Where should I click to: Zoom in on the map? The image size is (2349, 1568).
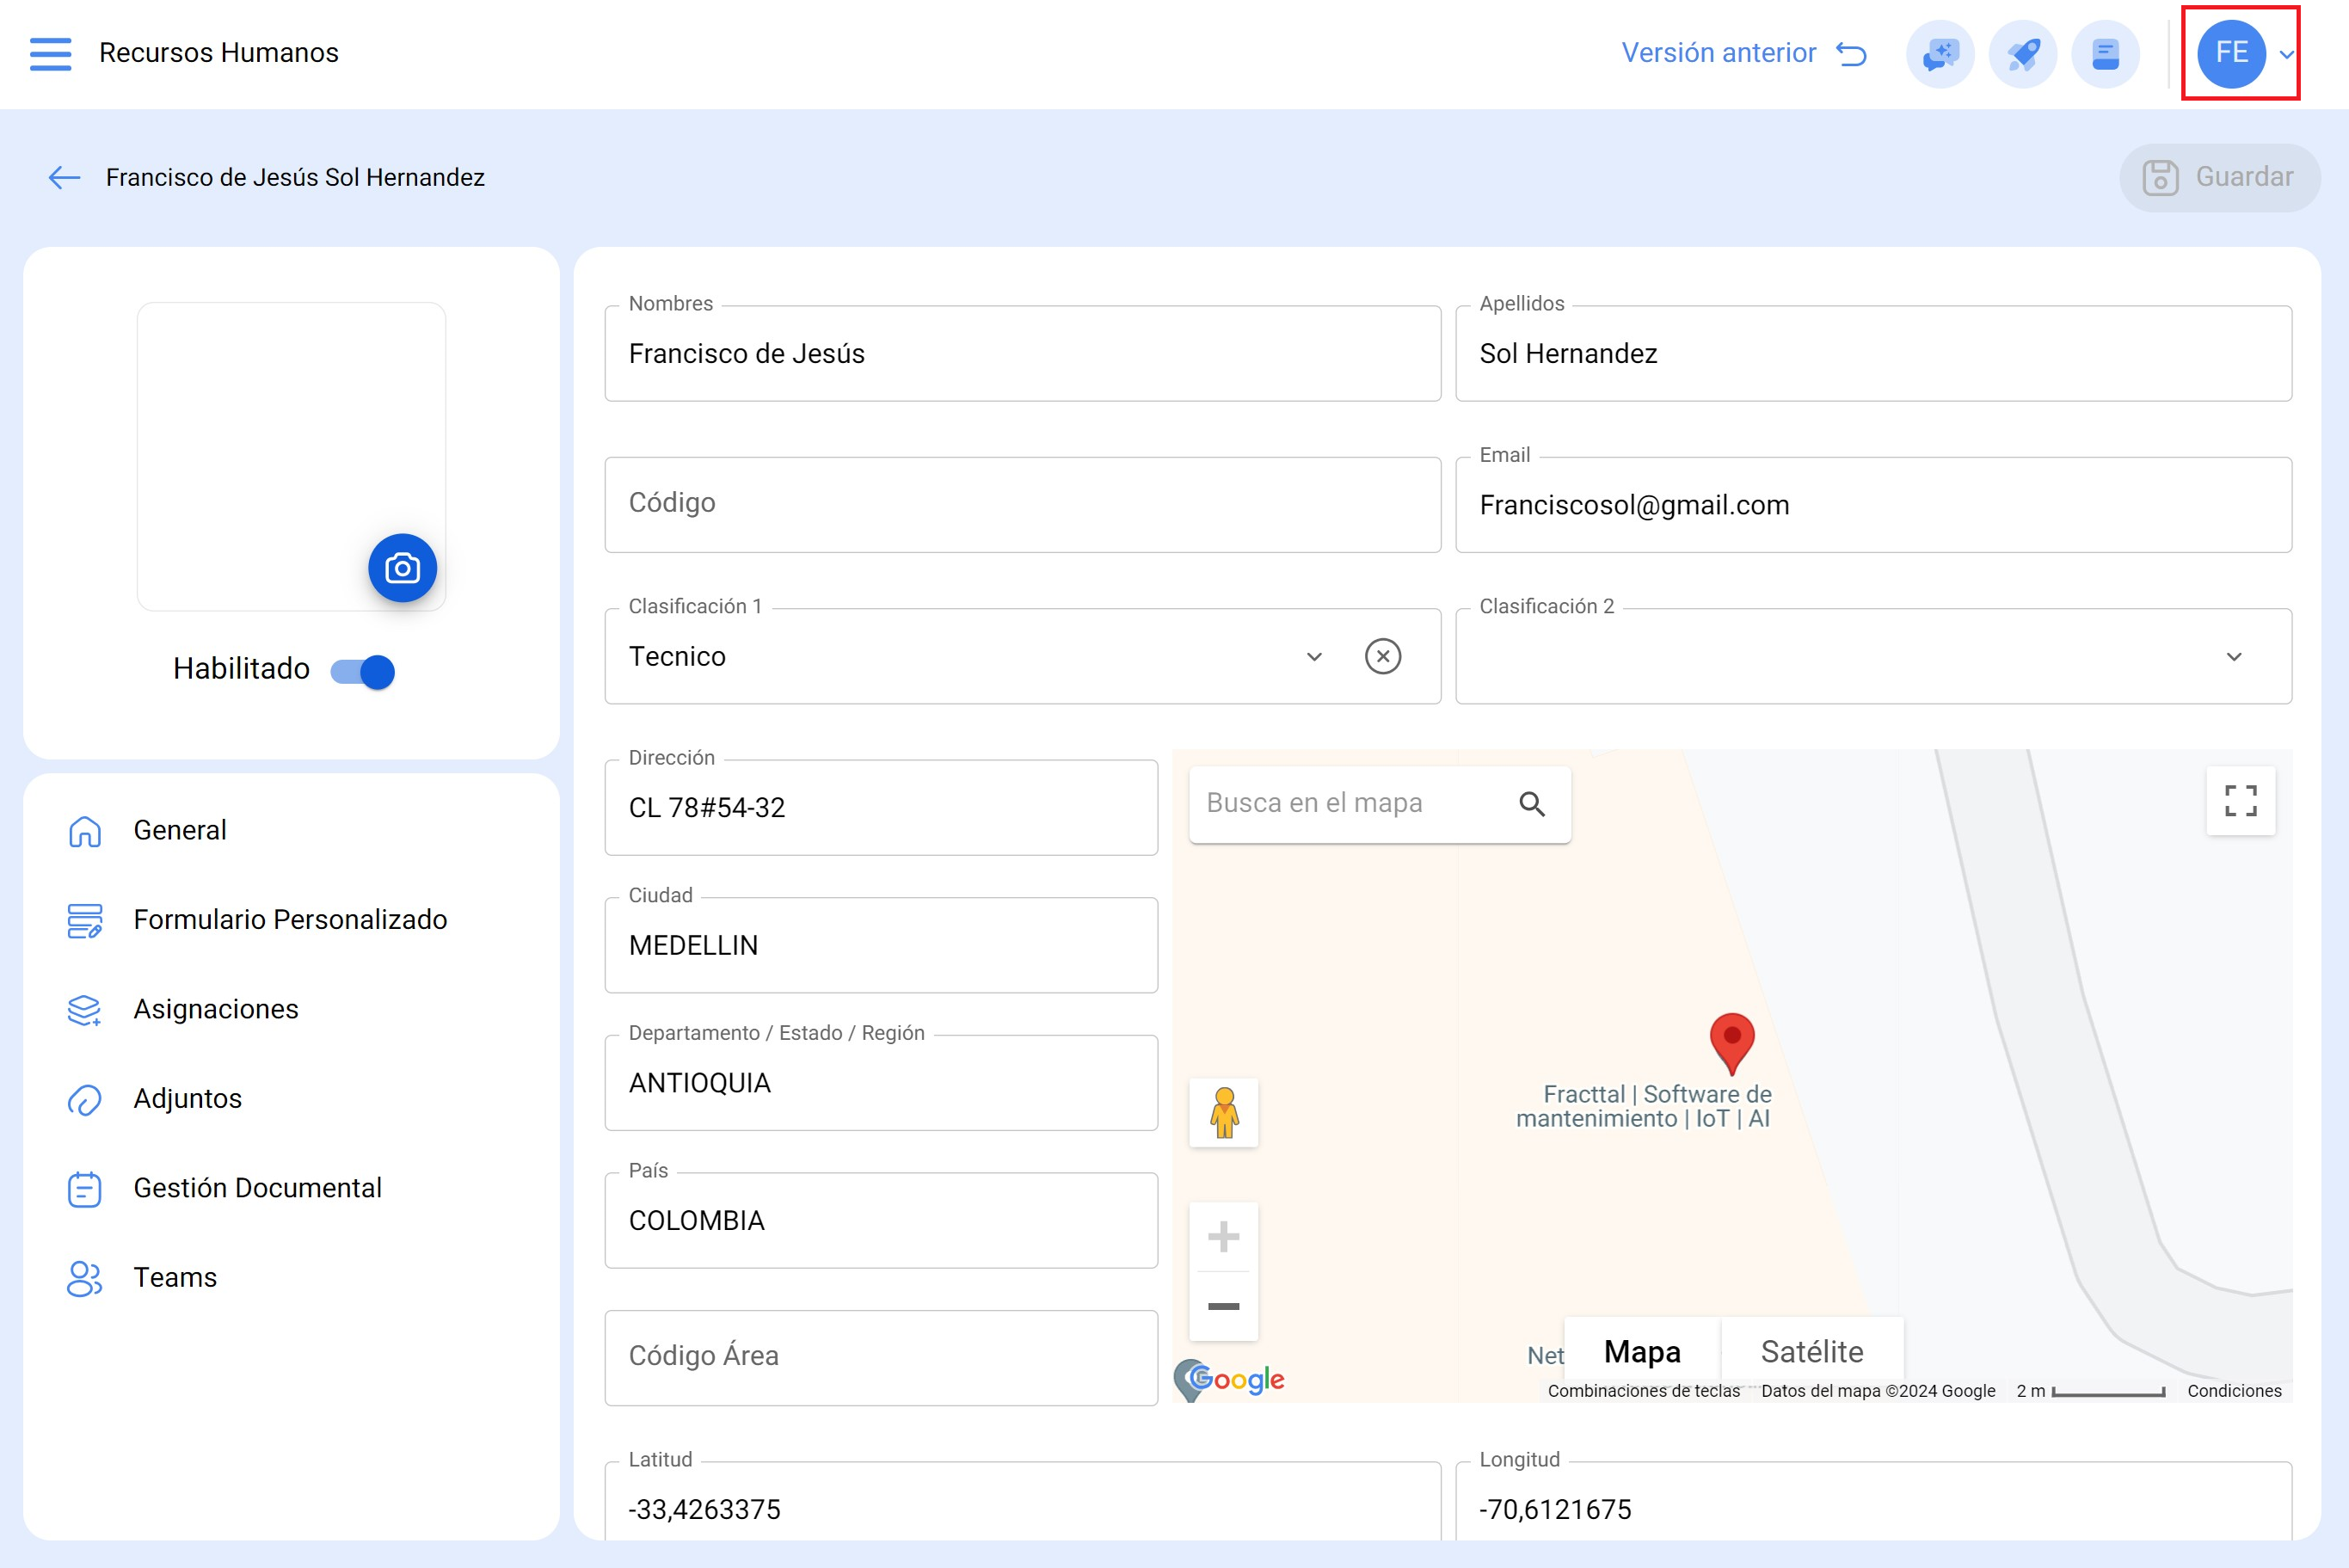(1223, 1237)
